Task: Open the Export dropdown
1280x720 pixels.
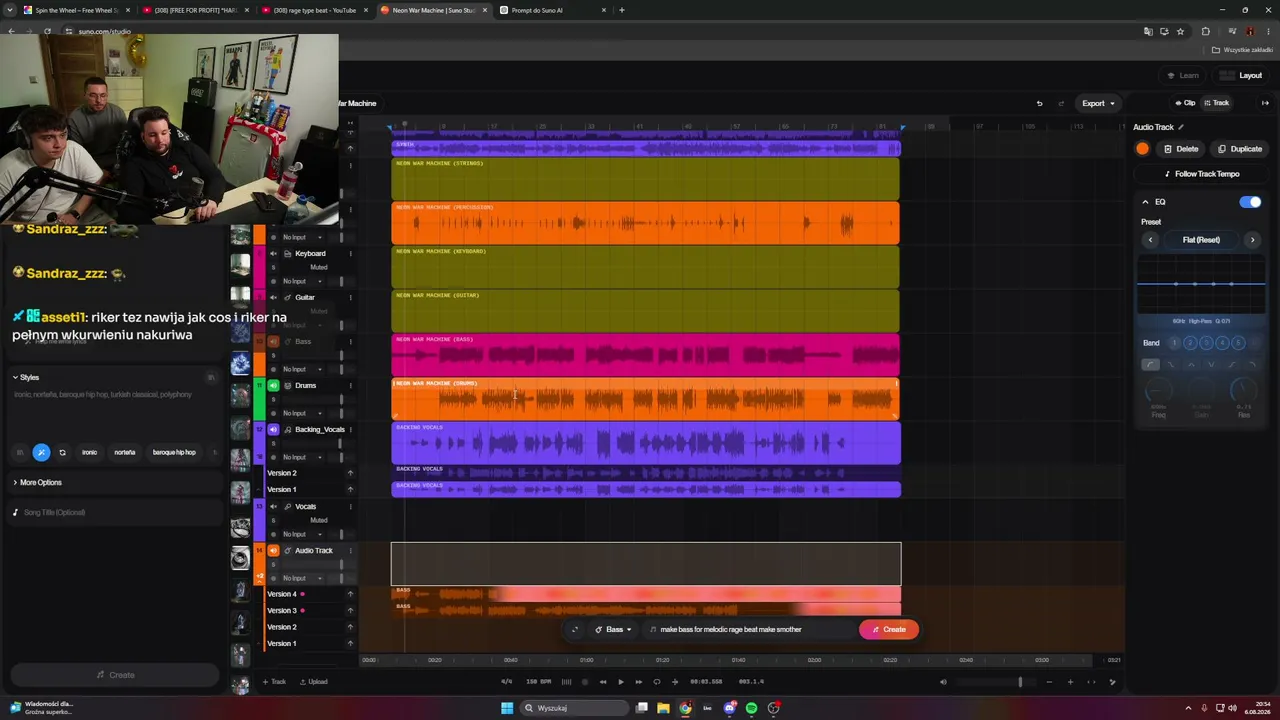Action: (1098, 103)
